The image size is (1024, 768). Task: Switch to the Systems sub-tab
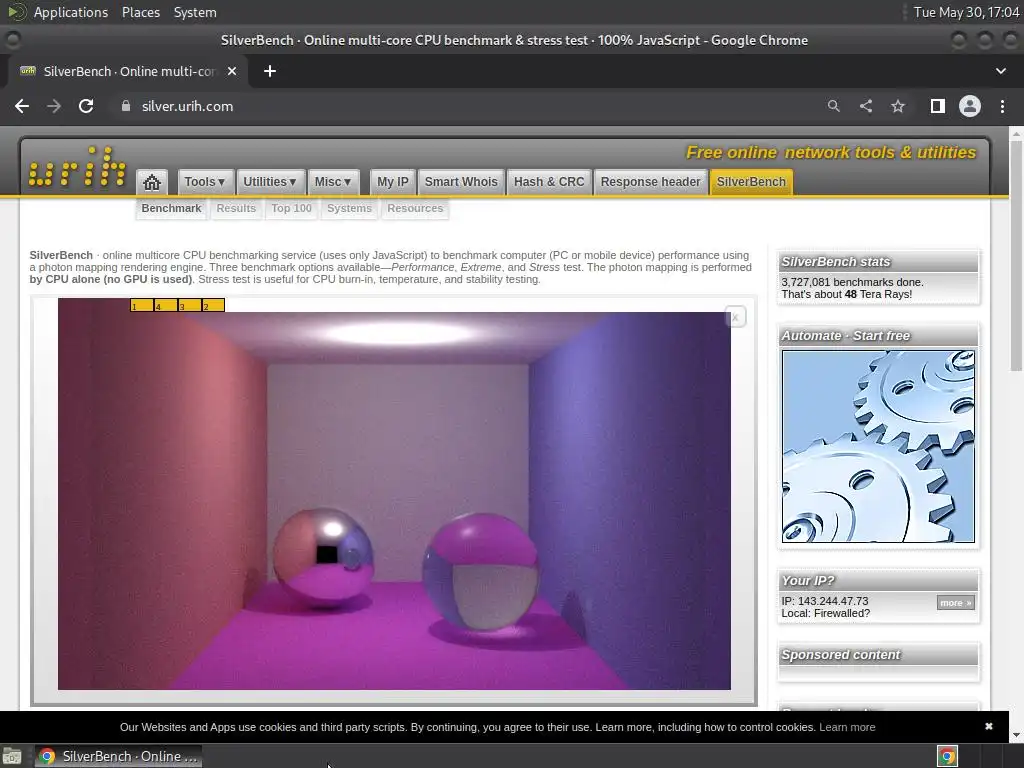coord(349,208)
